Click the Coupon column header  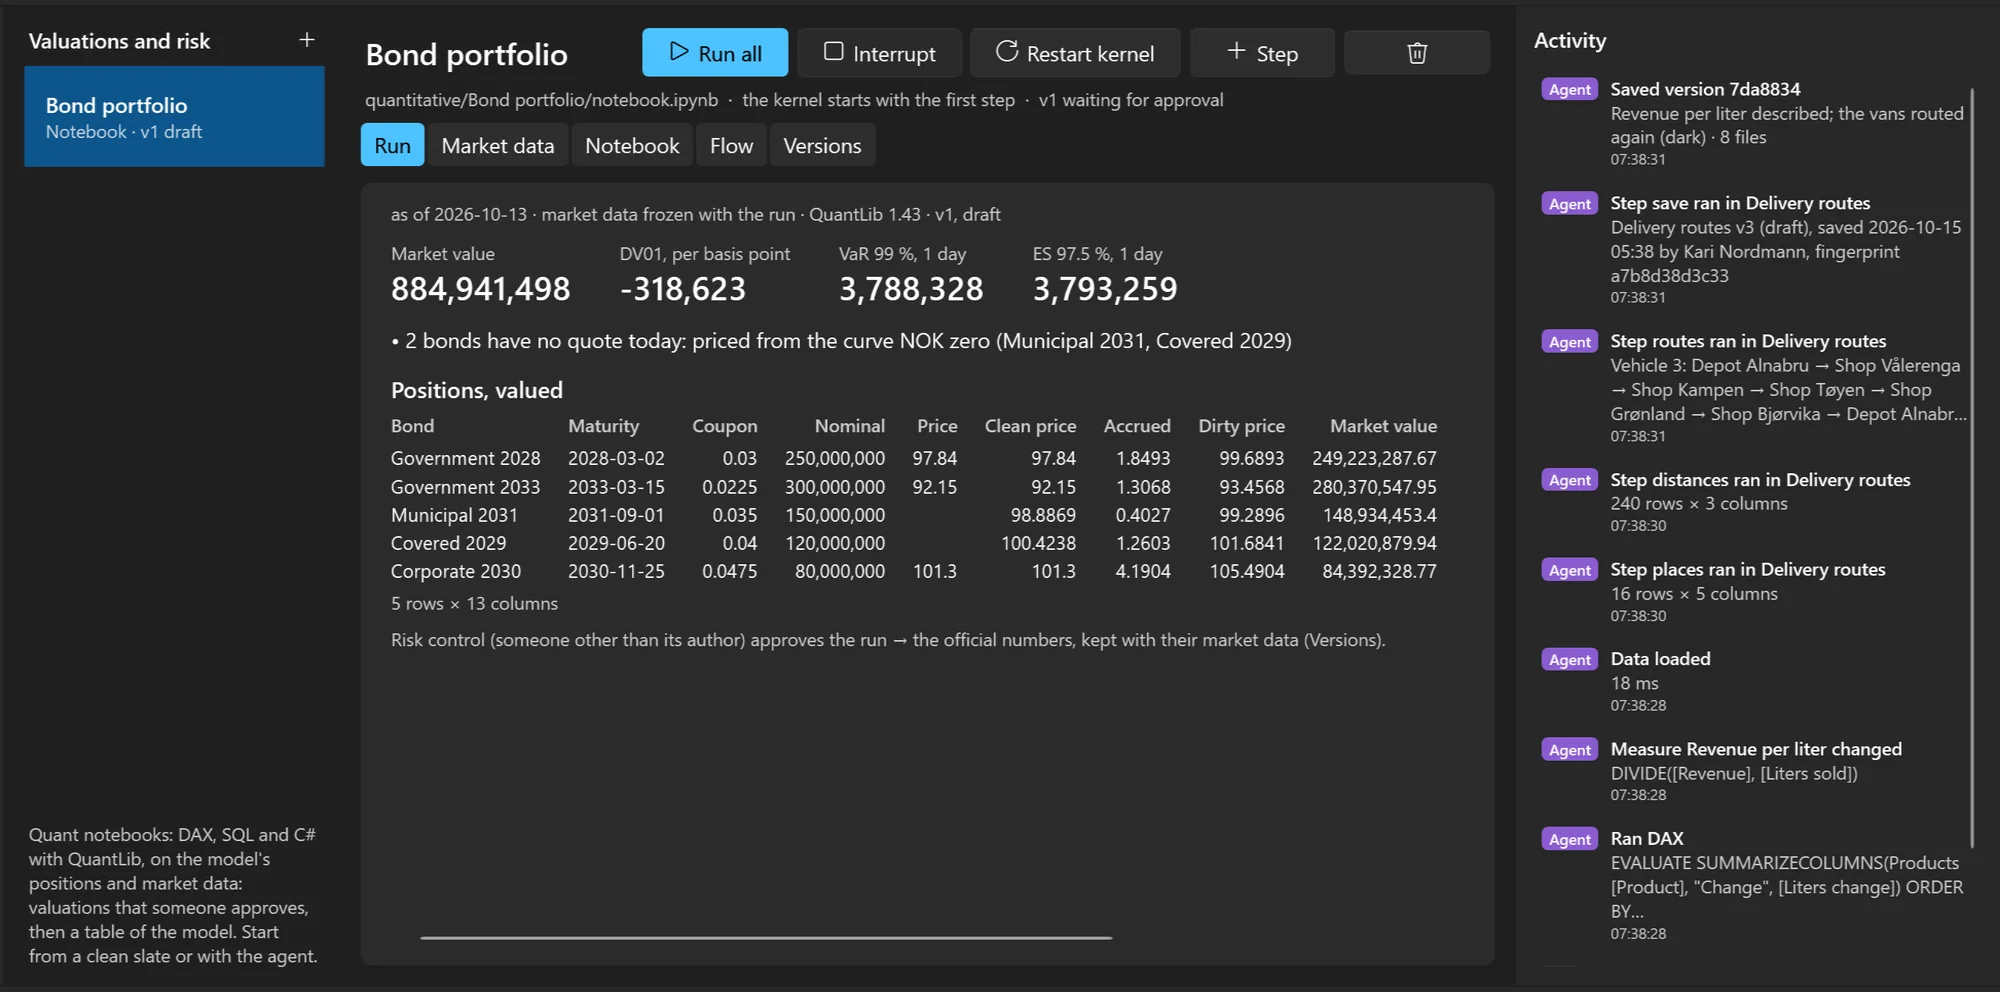[x=724, y=426]
